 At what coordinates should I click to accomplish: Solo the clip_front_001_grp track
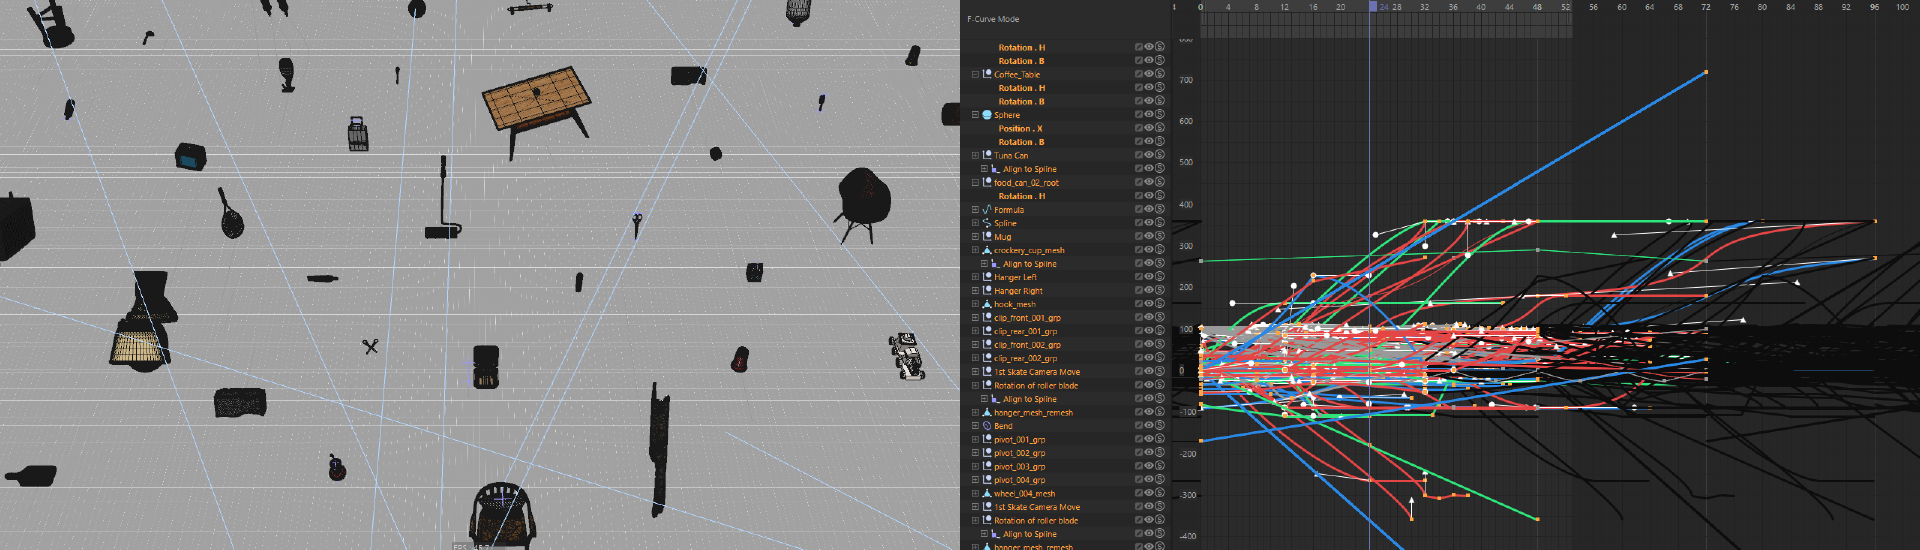[1160, 317]
